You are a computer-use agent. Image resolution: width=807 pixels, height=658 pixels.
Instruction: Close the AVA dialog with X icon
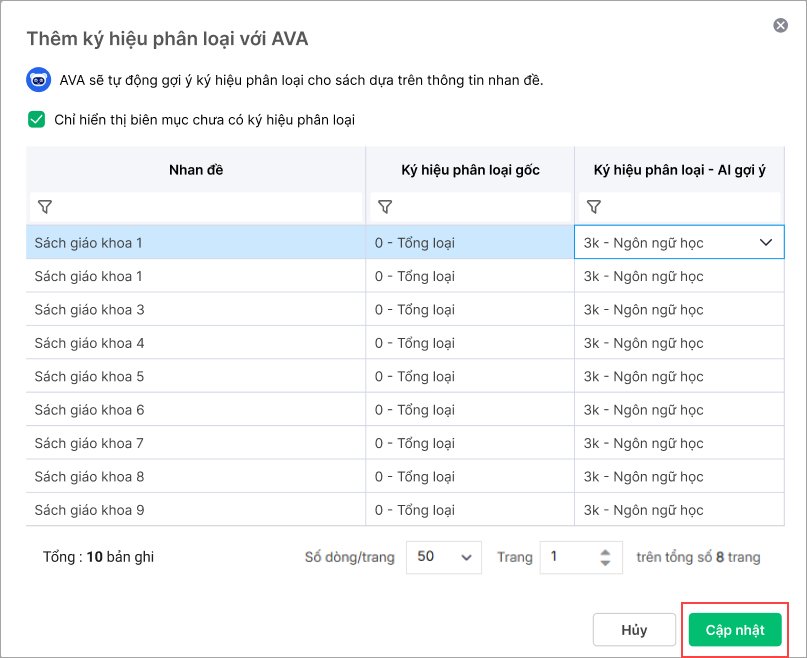(x=780, y=25)
